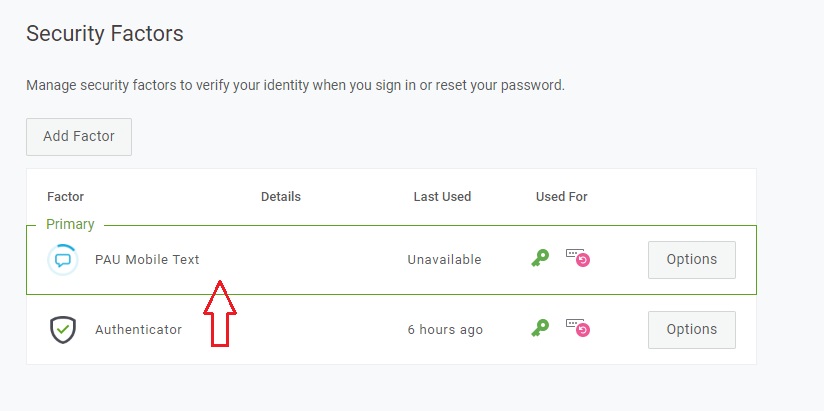Click the Last Used column header
Screen dimensions: 824x411
tap(442, 197)
